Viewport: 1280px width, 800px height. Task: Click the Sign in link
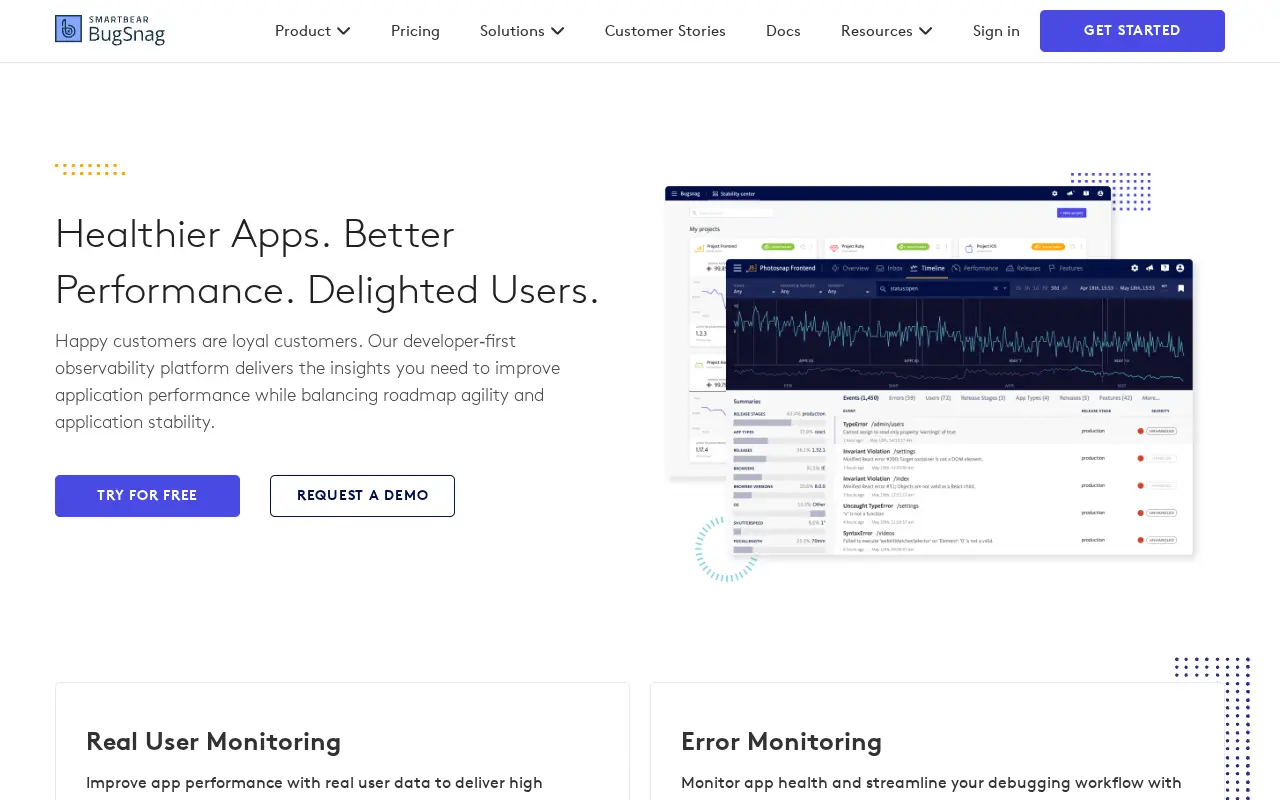point(996,31)
